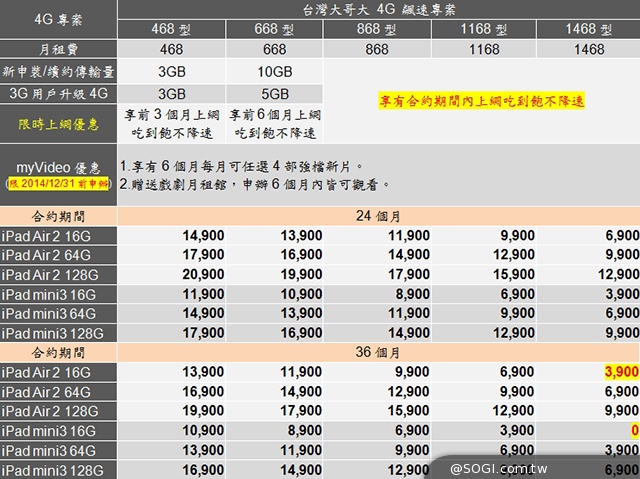This screenshot has width=640, height=479.
Task: Select the "1468 型" plan column header
Action: (589, 29)
